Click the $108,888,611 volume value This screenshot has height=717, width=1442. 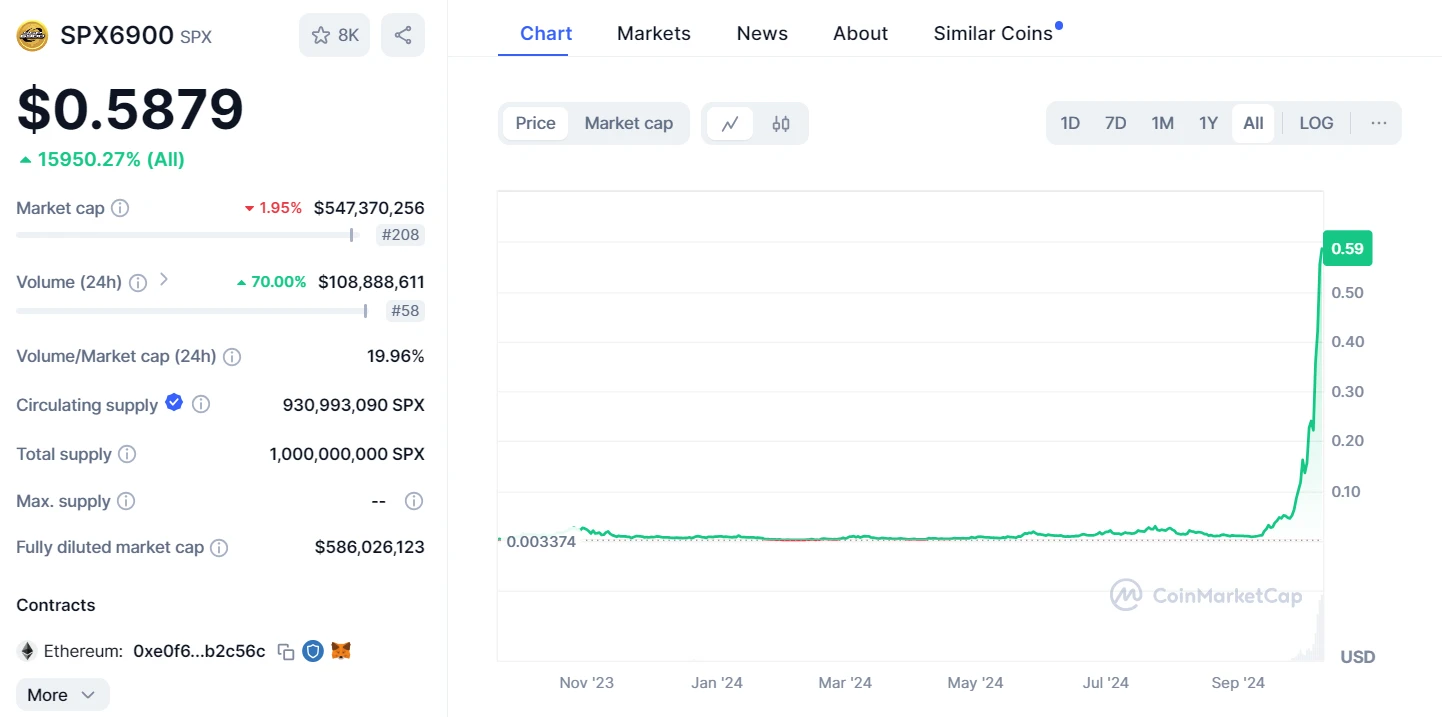tap(371, 282)
